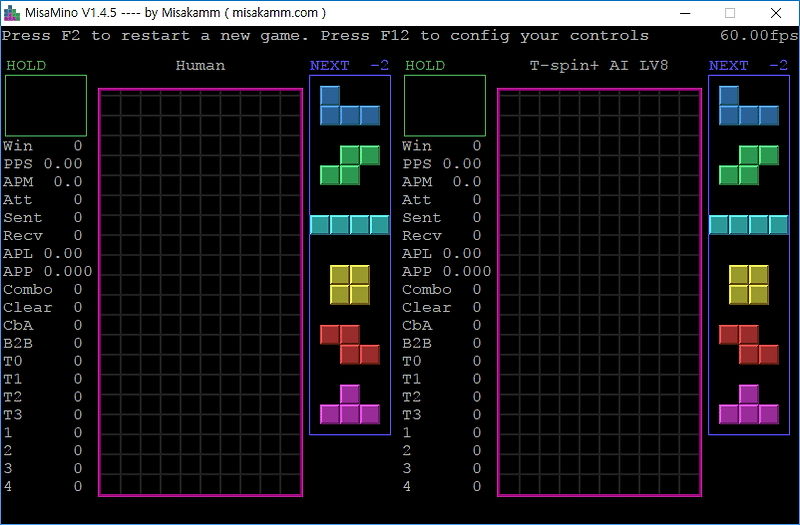This screenshot has height=525, width=800.
Task: Click the cyan I piece in Human NEXT queue
Action: point(350,224)
